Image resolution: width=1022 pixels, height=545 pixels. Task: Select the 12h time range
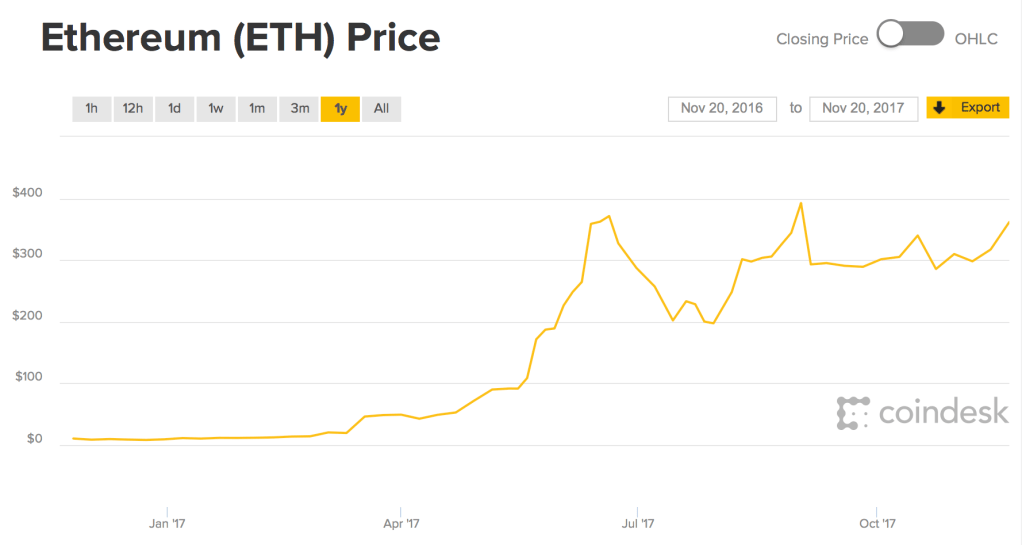132,108
